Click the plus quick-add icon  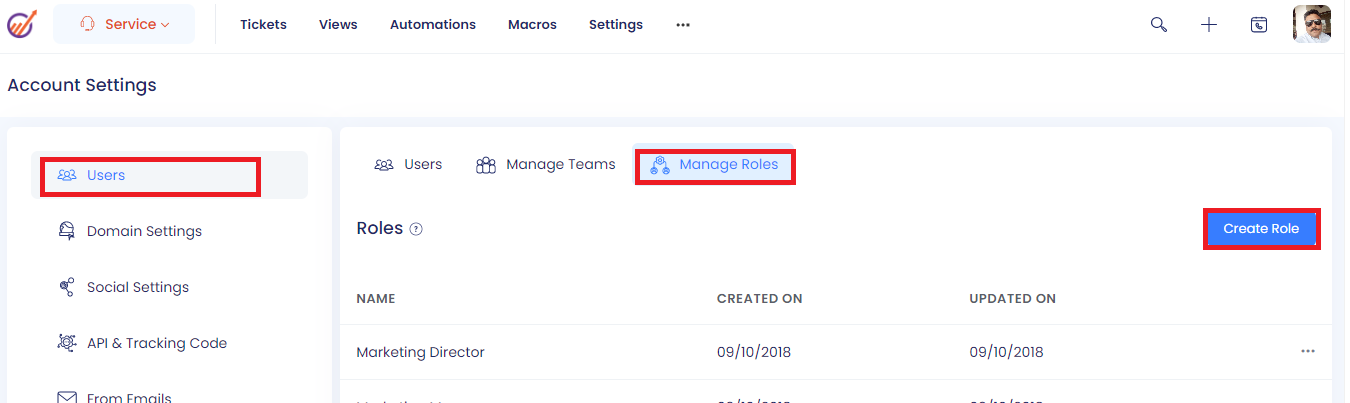[1209, 25]
